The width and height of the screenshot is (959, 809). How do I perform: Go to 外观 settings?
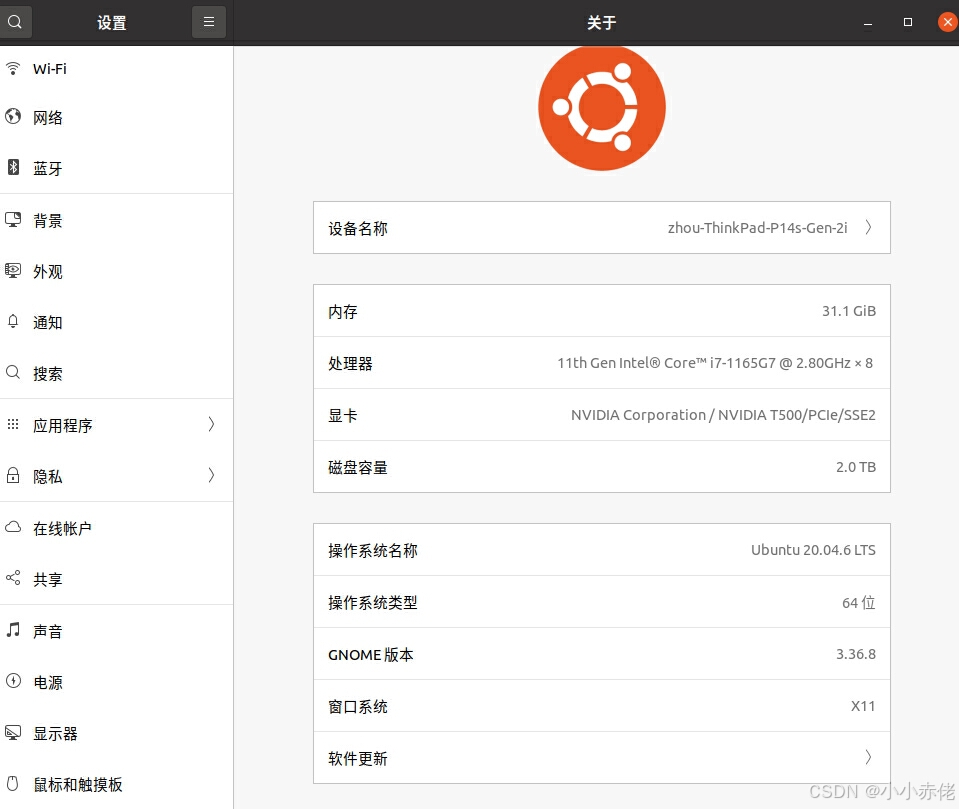[116, 272]
